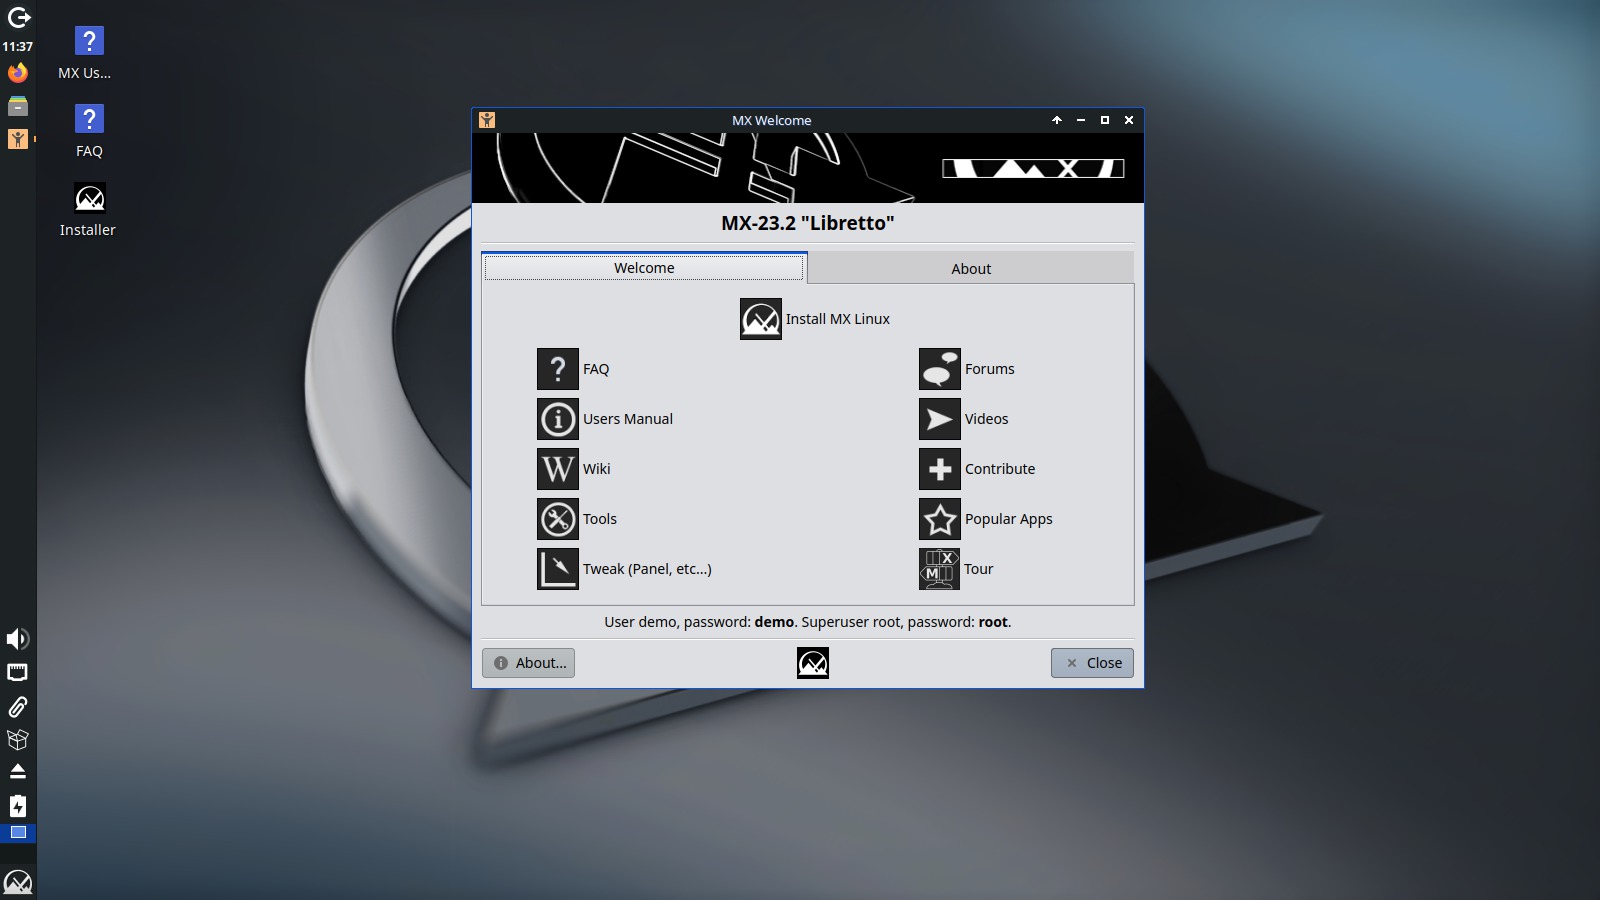Viewport: 1600px width, 900px height.
Task: Click the panel clock showing 11:37
Action: (x=18, y=46)
